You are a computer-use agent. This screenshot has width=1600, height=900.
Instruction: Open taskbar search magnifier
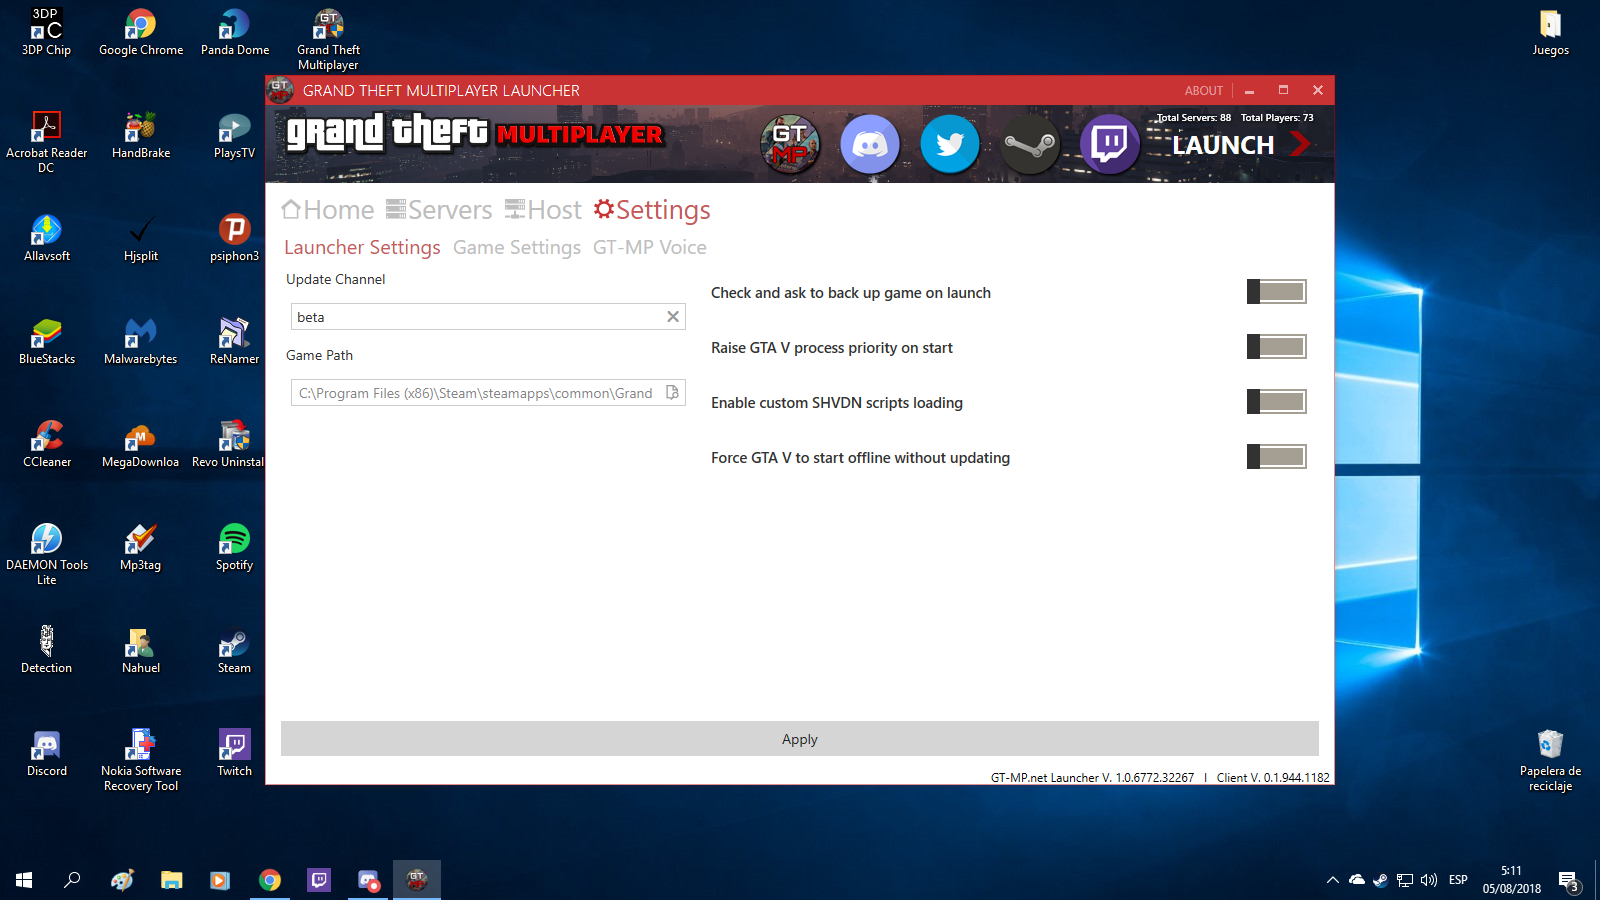(72, 880)
